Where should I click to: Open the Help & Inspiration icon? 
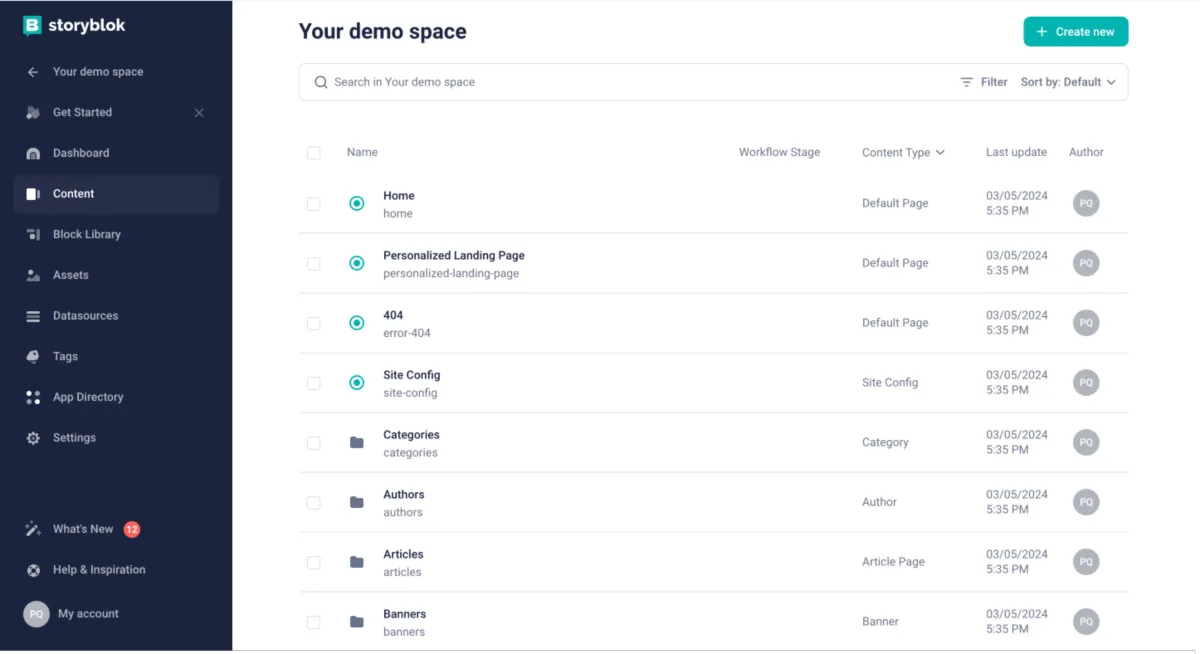tap(33, 570)
